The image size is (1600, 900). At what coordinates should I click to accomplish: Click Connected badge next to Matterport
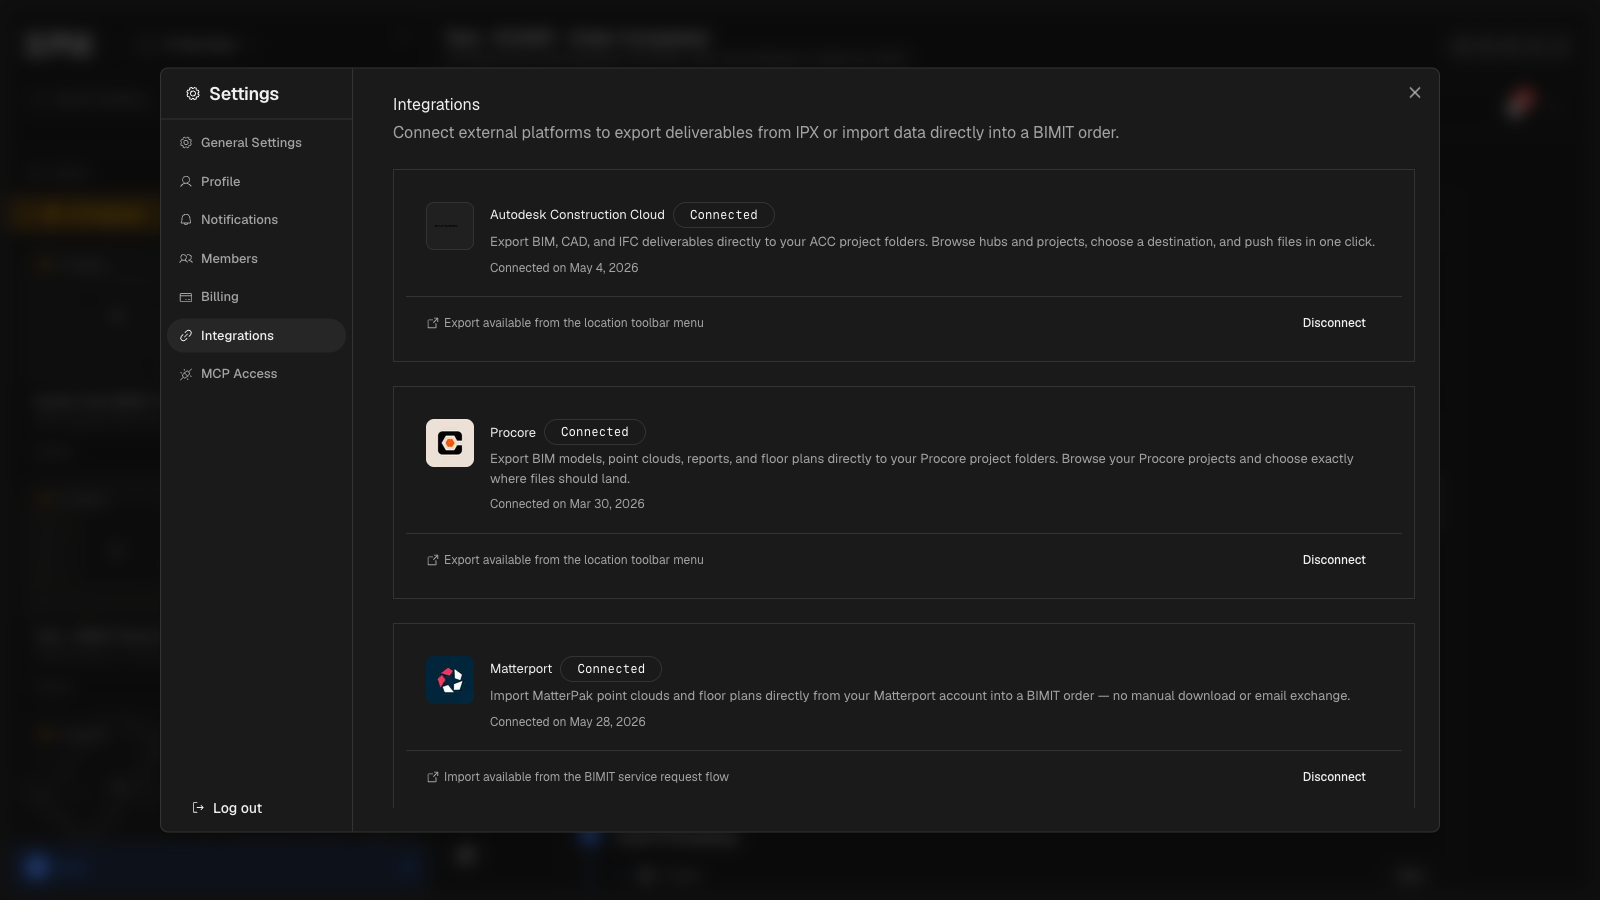pyautogui.click(x=611, y=669)
